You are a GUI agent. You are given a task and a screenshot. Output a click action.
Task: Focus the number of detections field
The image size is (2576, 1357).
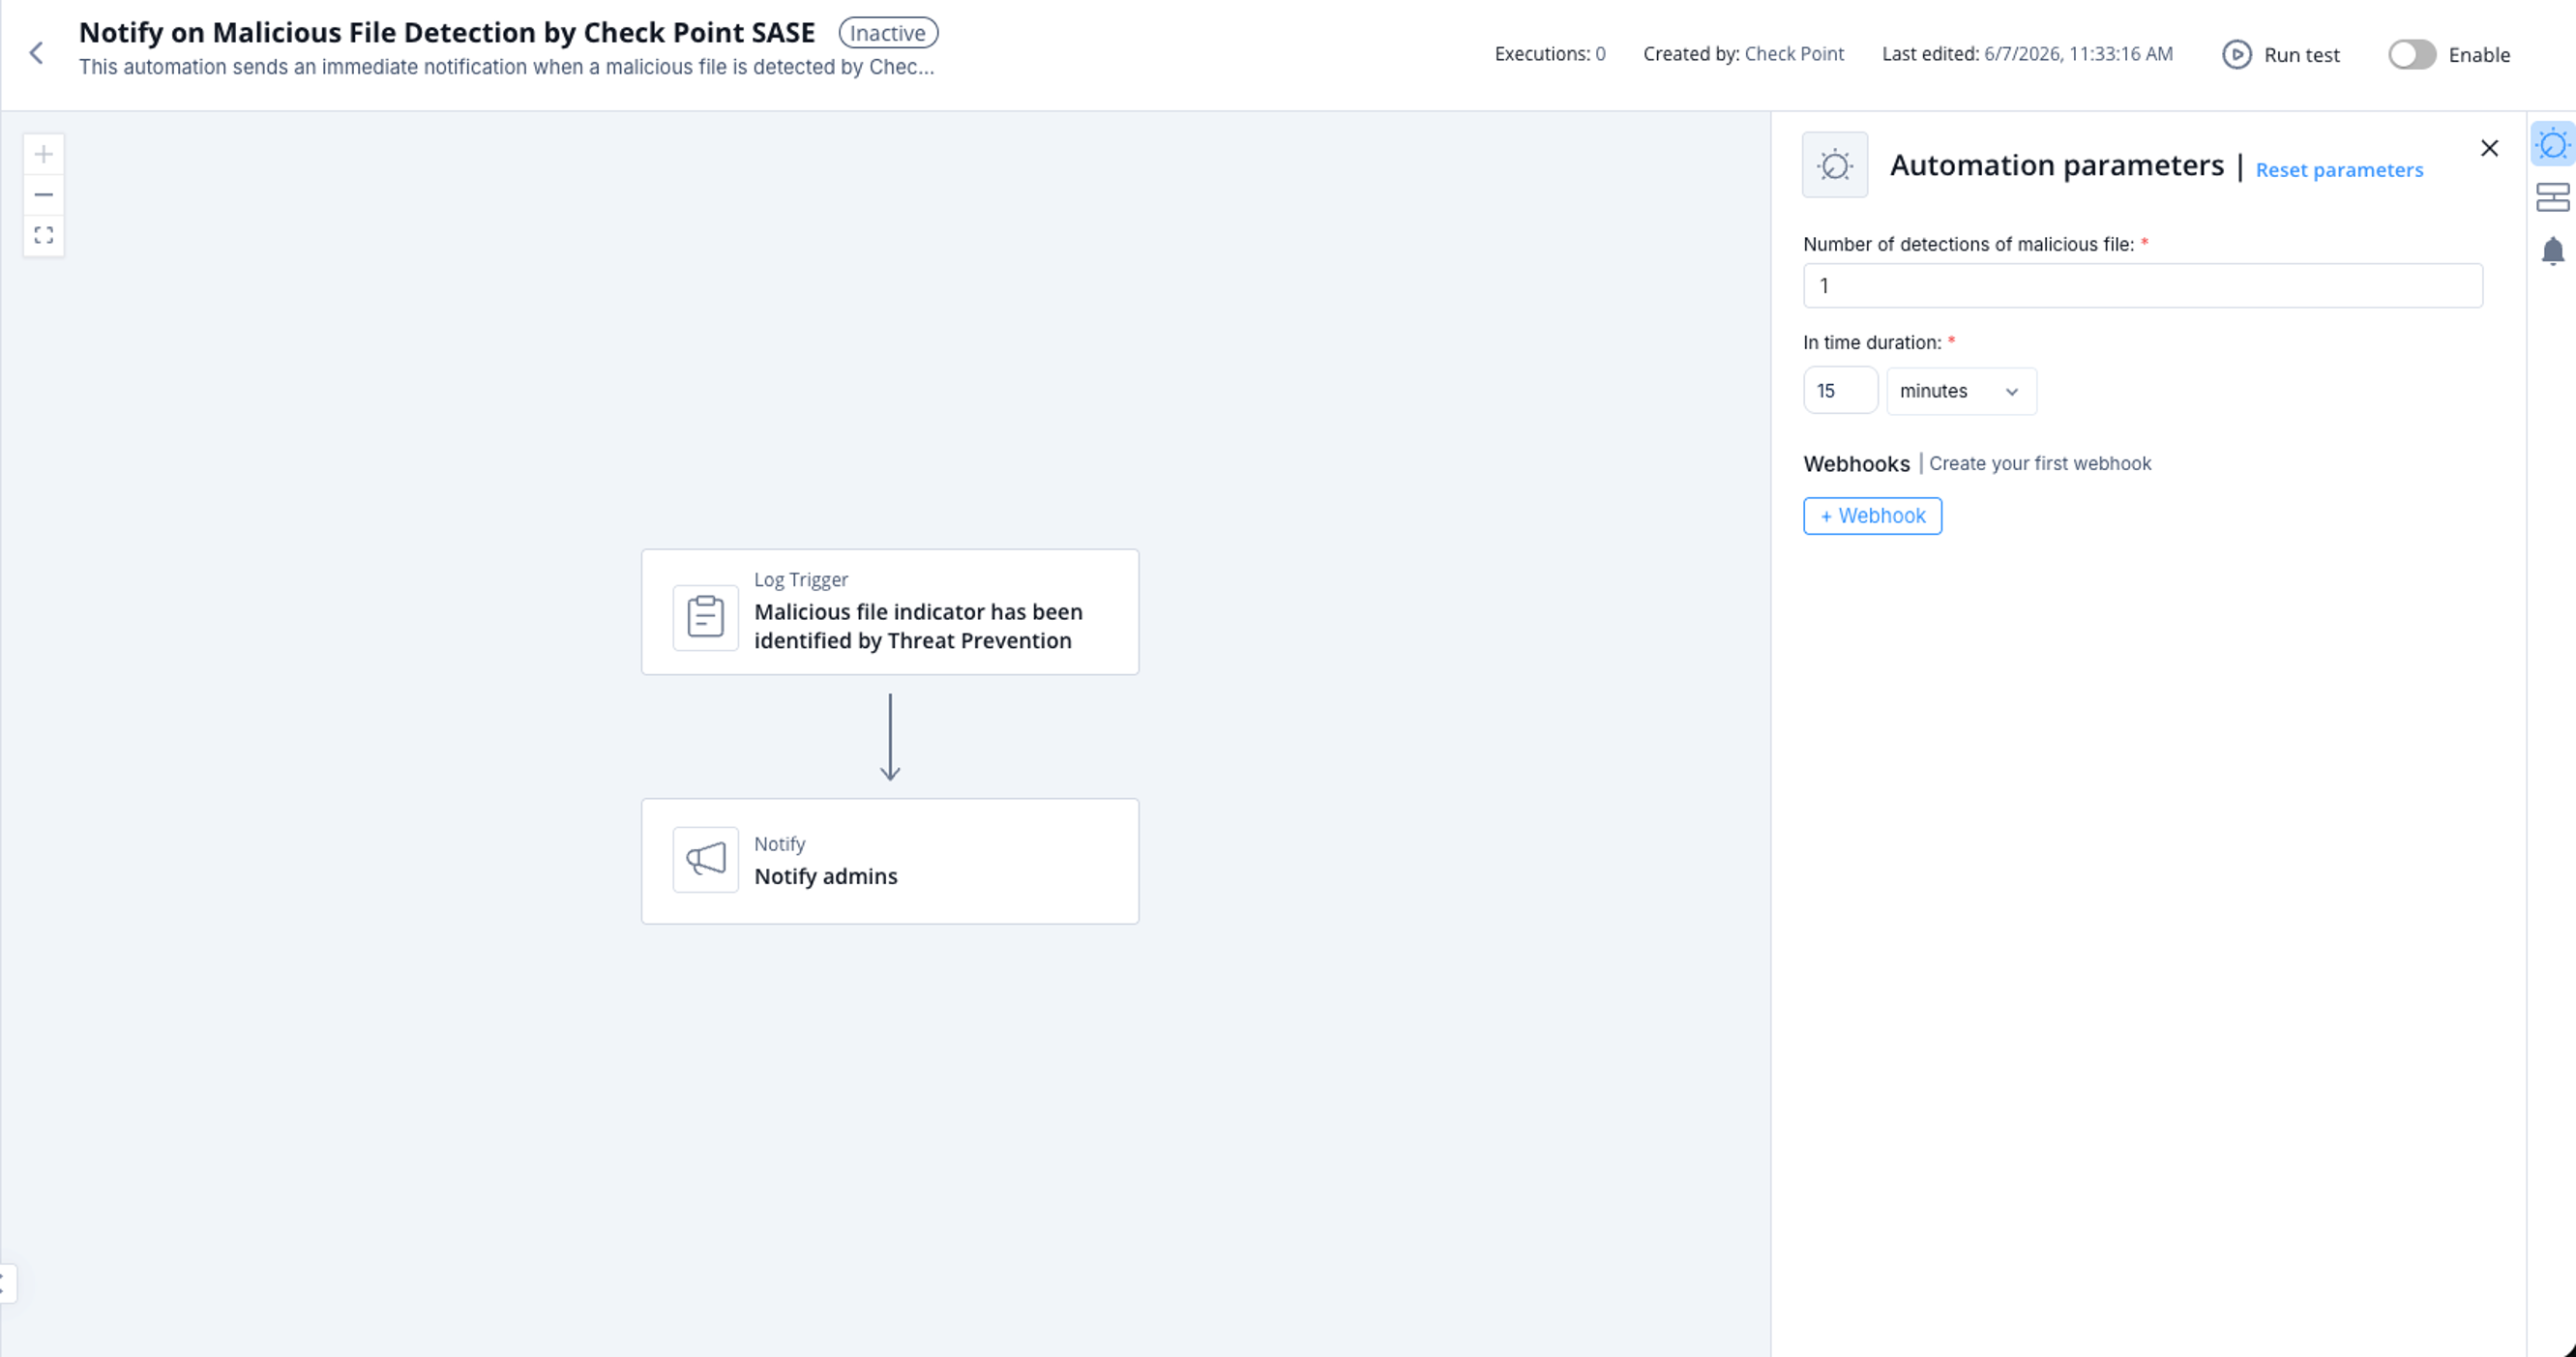coord(2142,286)
